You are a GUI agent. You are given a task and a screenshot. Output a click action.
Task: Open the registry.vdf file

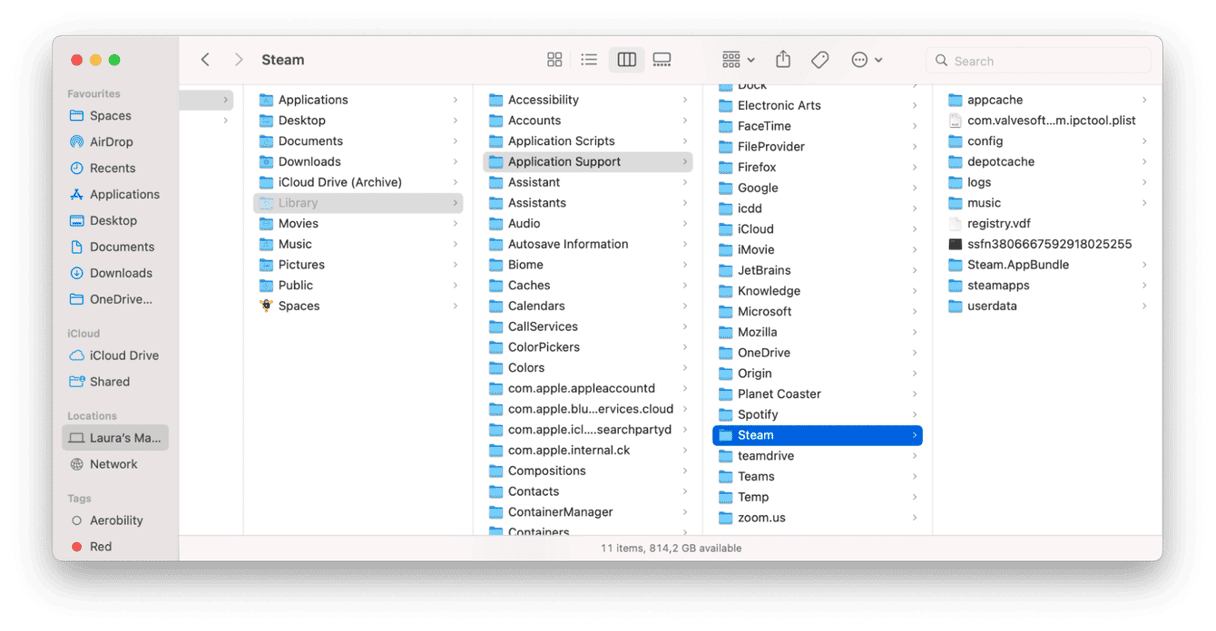[1004, 223]
